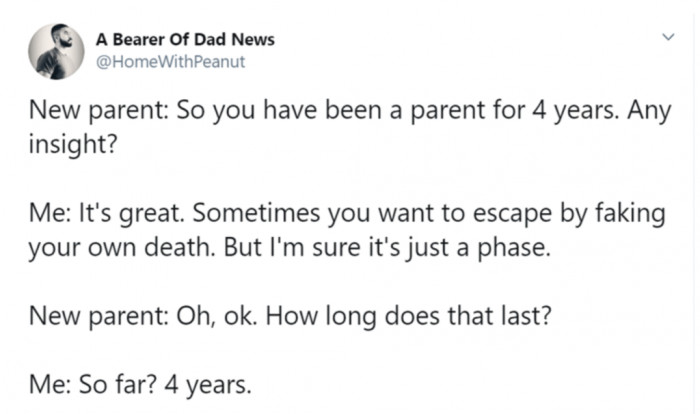Click the word 'Sometimes' in the tweet body
Image resolution: width=700 pixels, height=414 pixels.
256,213
